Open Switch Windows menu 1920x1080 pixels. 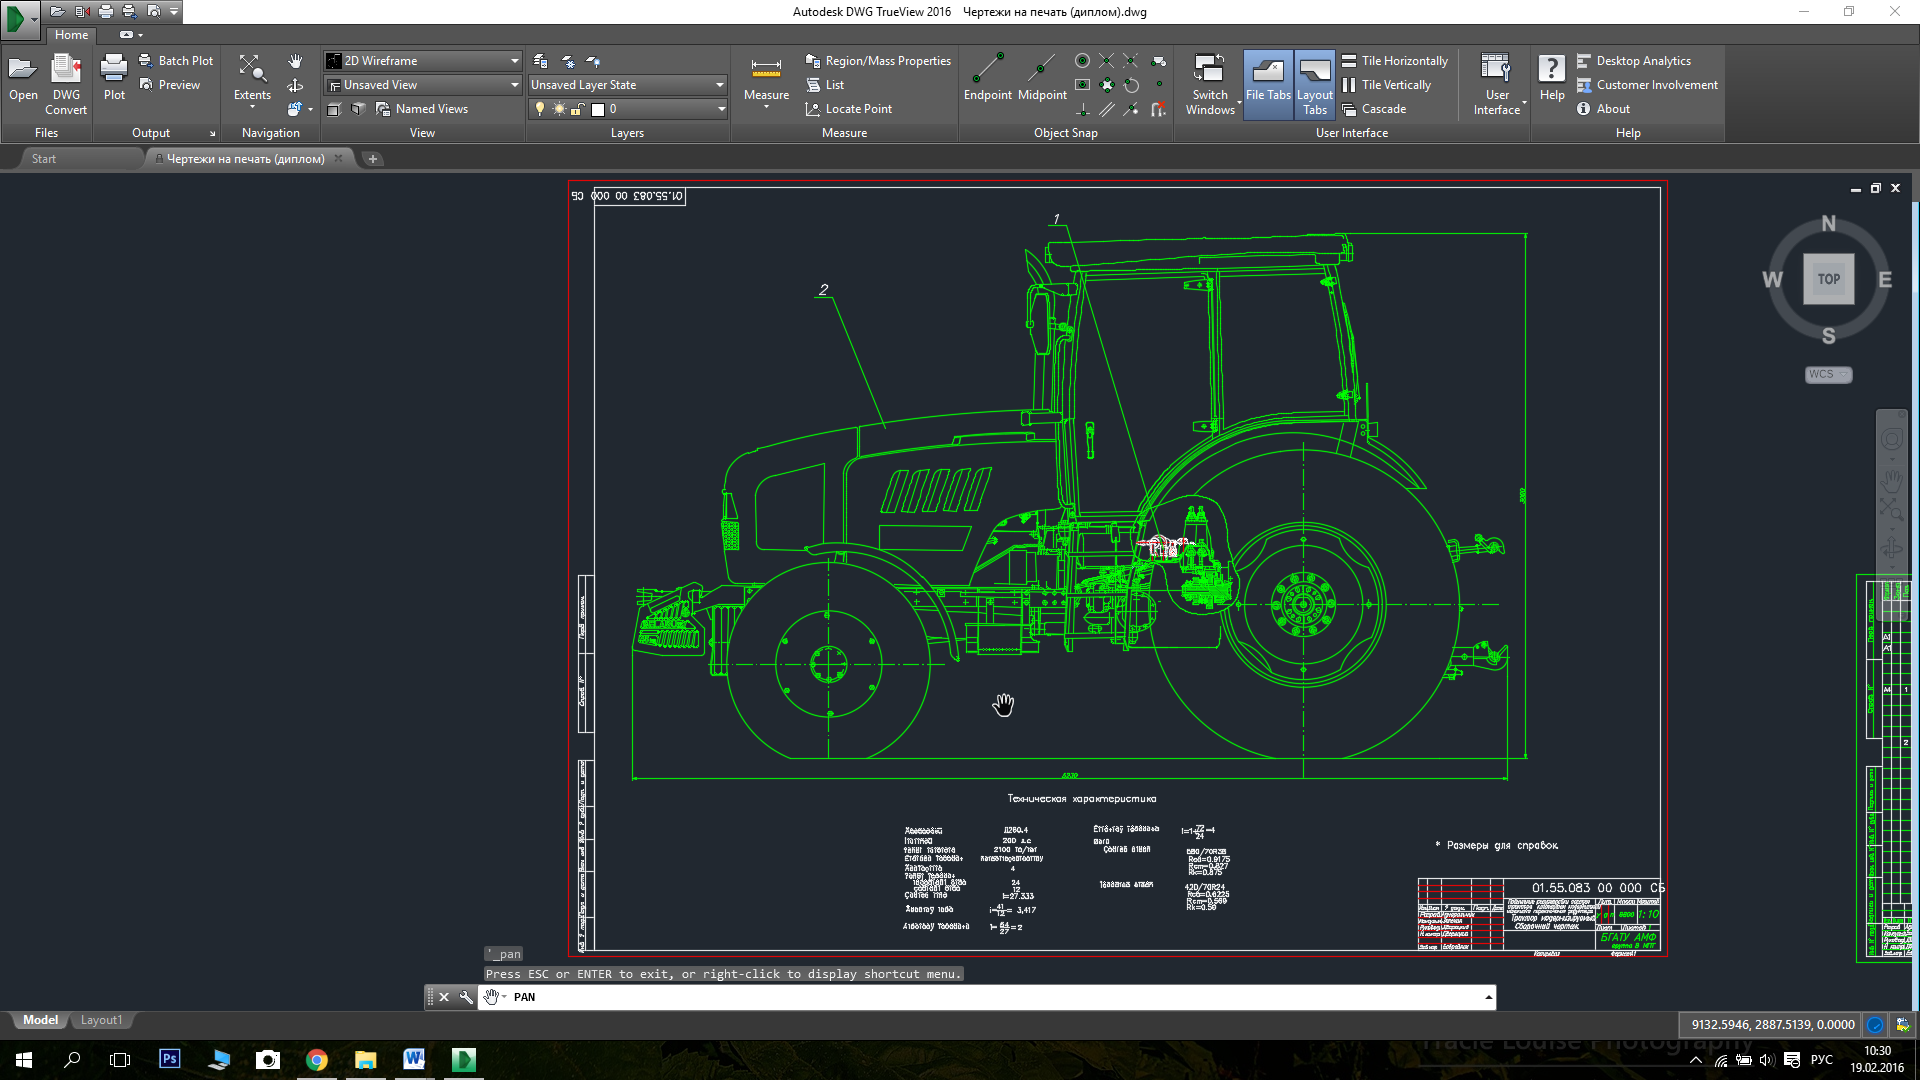coord(1210,84)
